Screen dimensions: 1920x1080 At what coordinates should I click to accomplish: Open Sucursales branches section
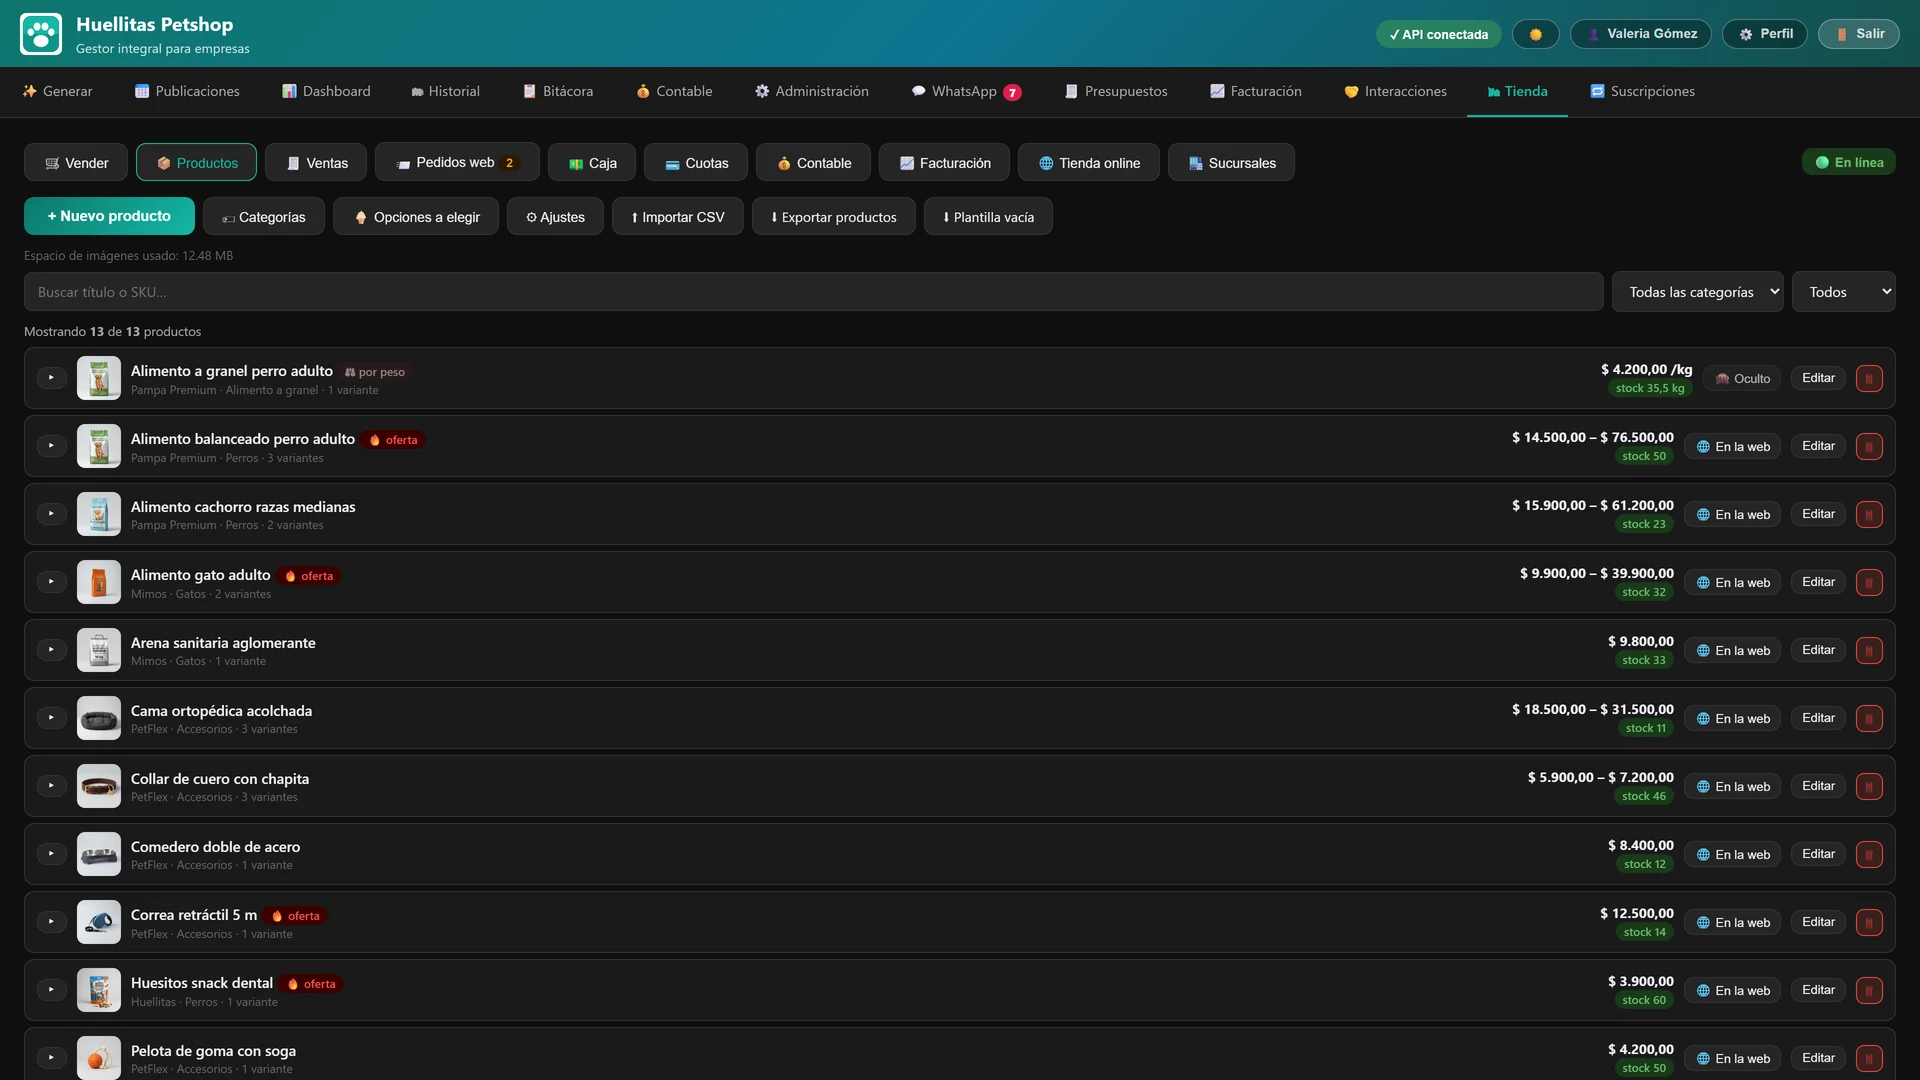pyautogui.click(x=1231, y=163)
